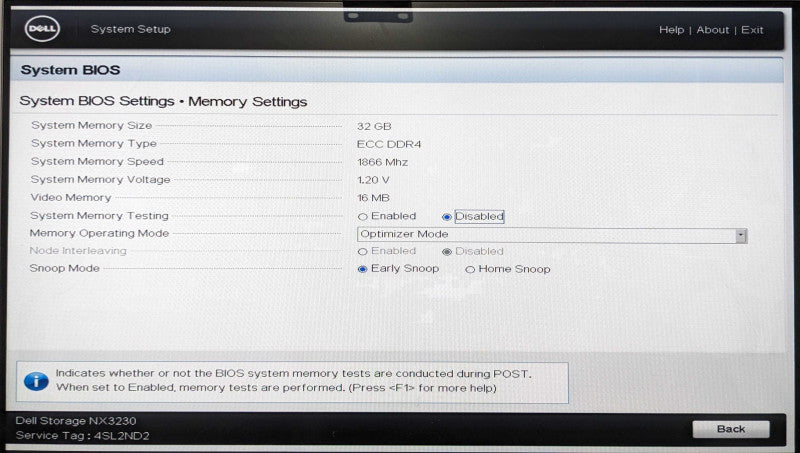Click the Optimizer Mode dropdown arrow
Screen dimensions: 800x453
coord(741,235)
